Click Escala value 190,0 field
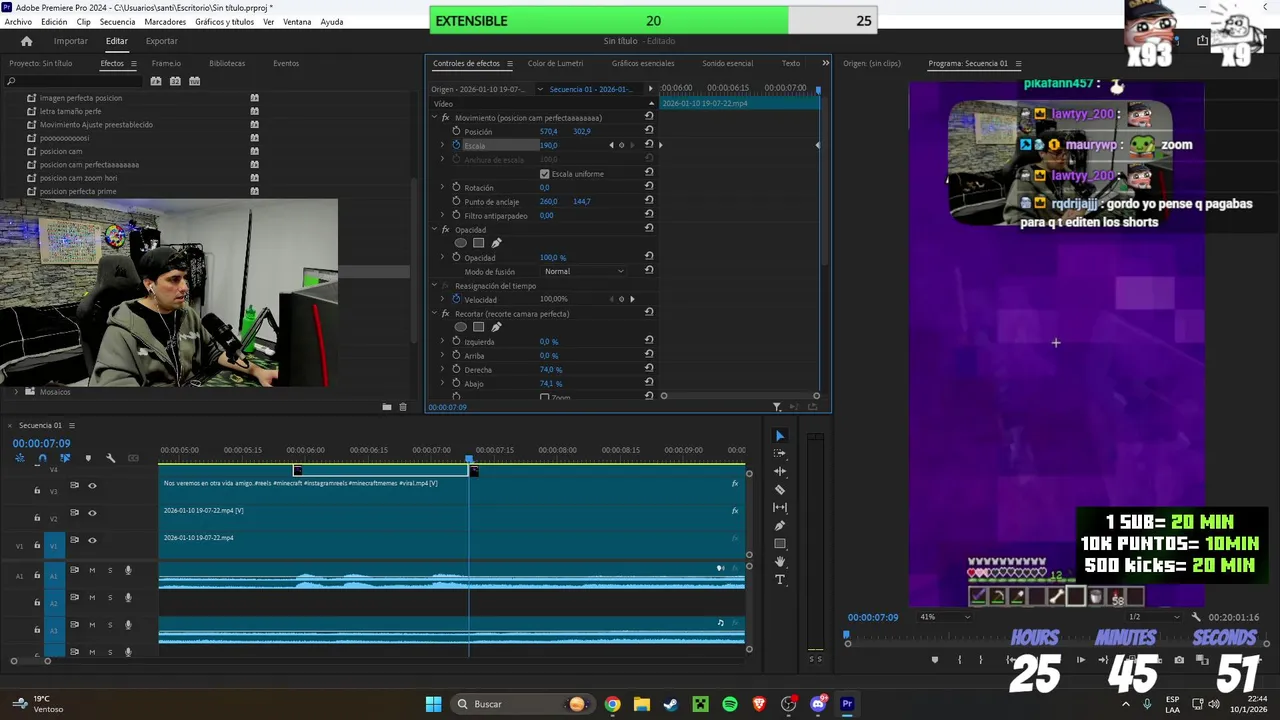 pyautogui.click(x=549, y=145)
